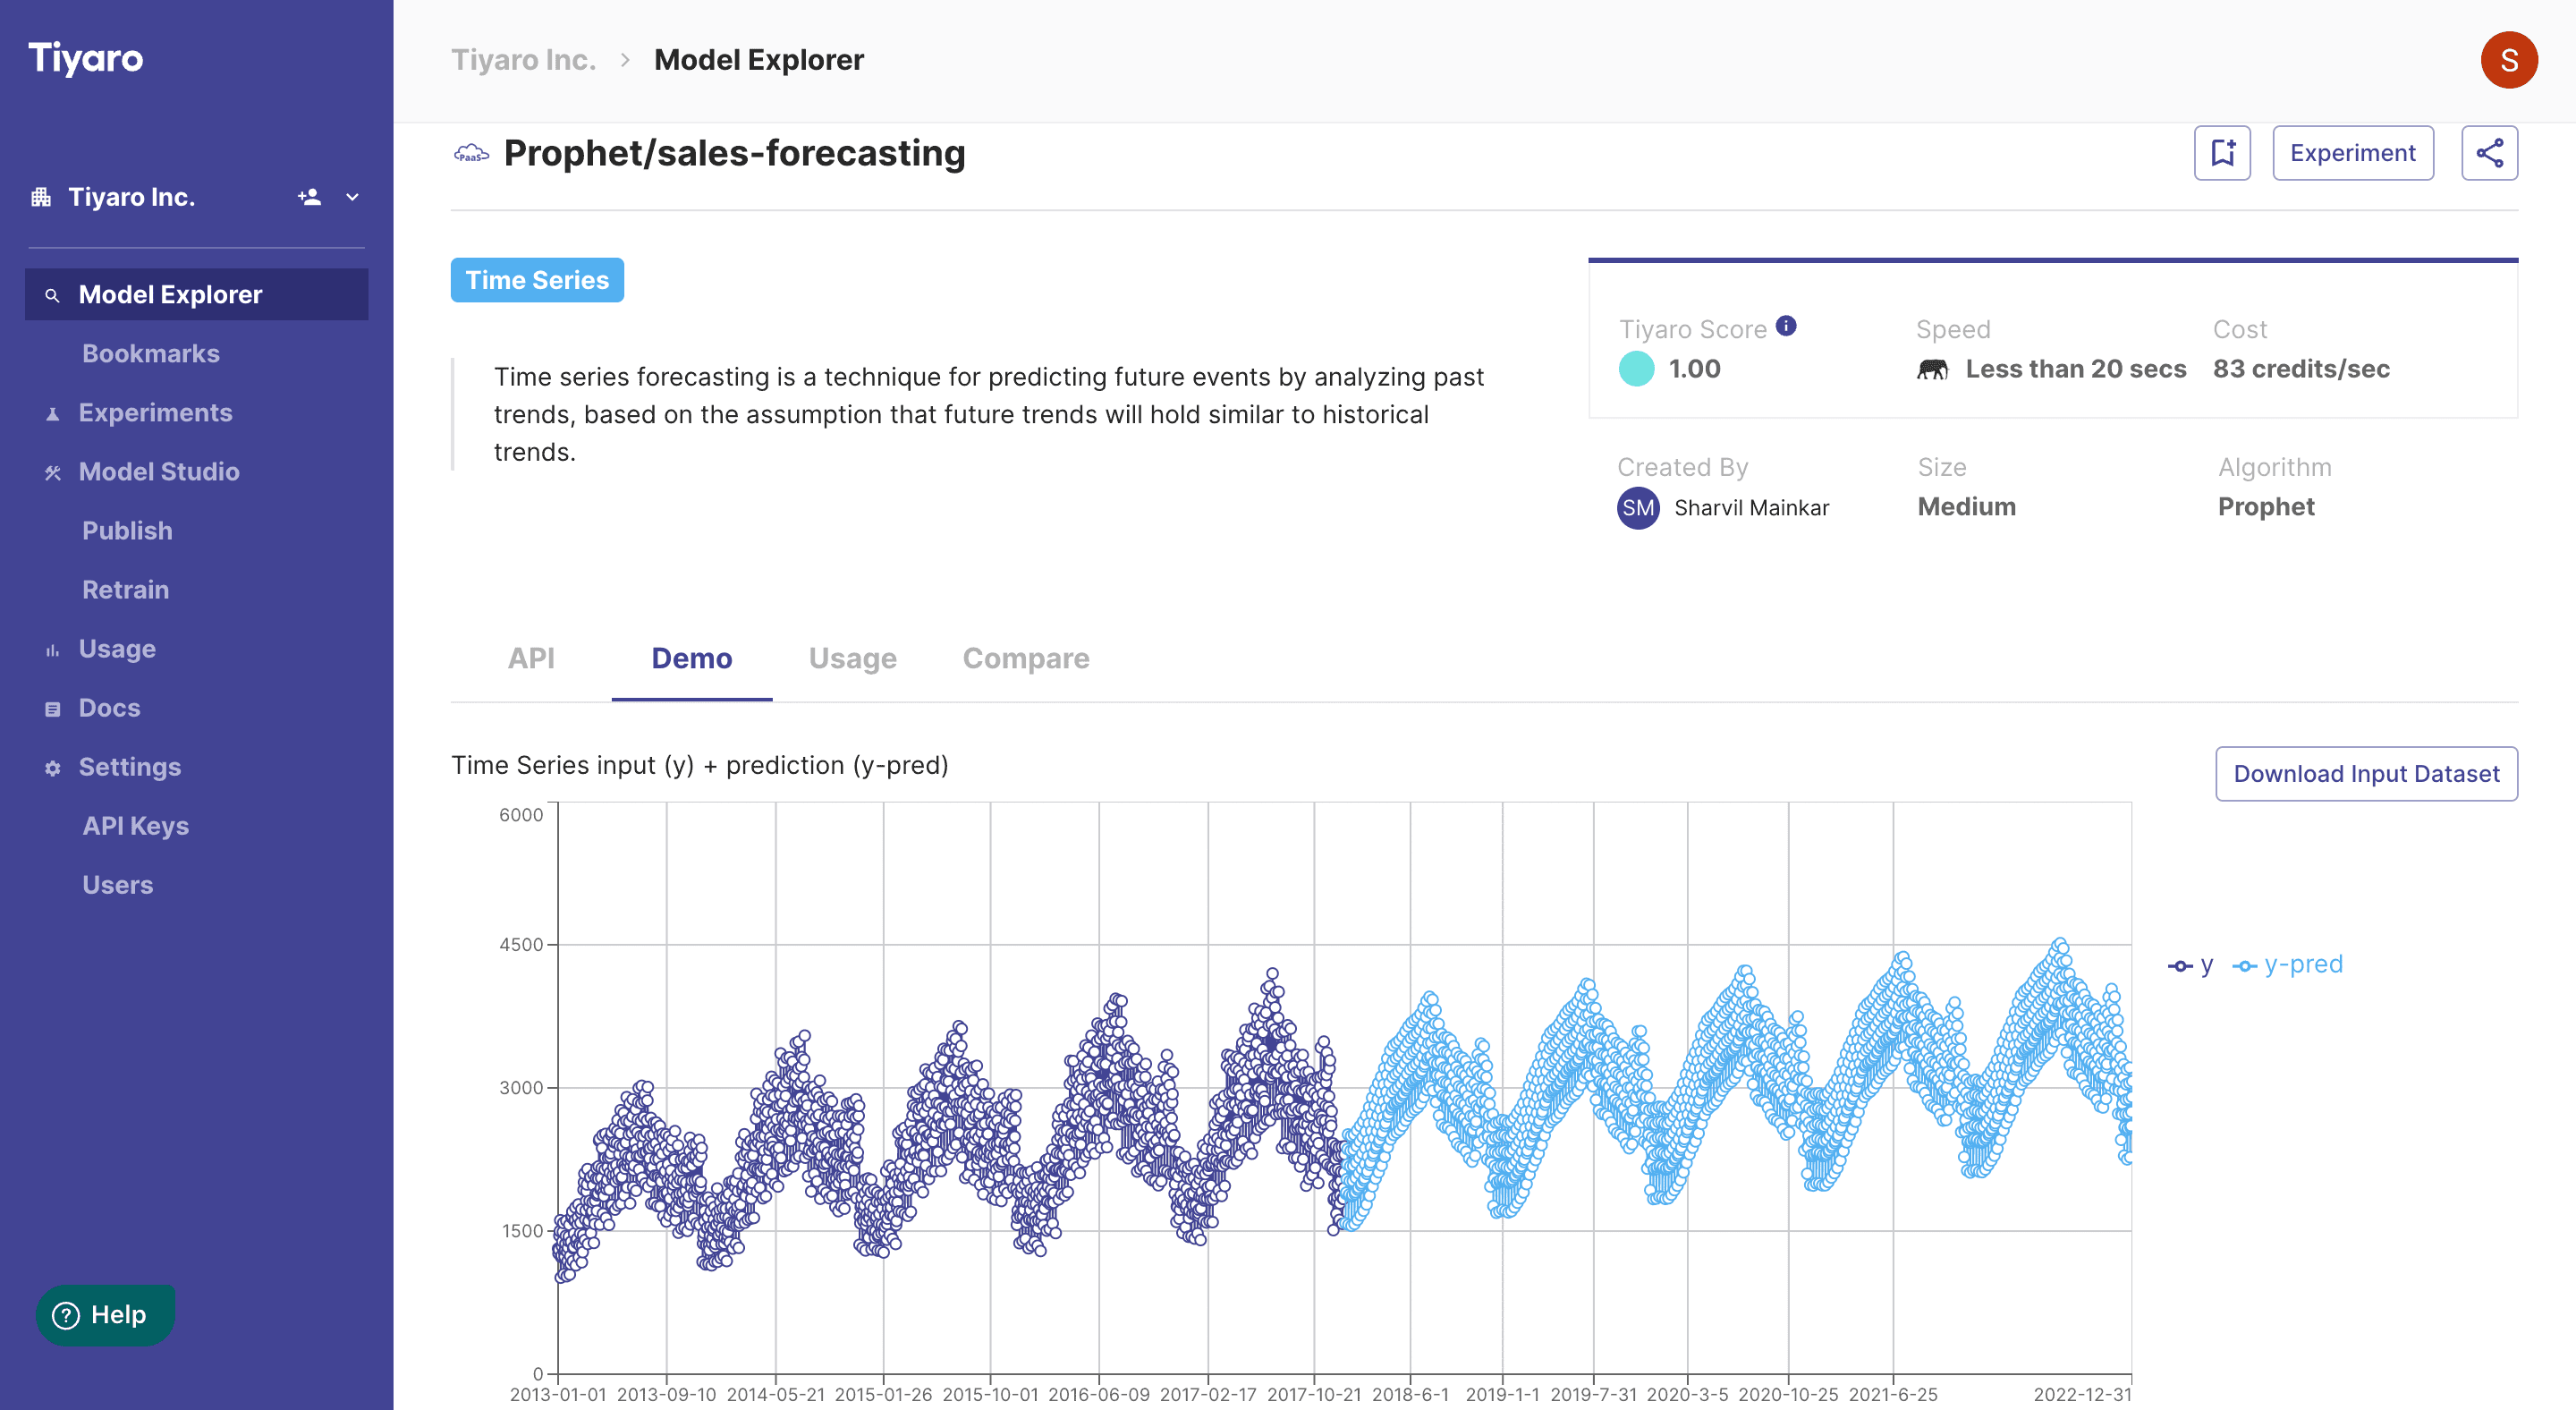Toggle the y series in the chart legend
The height and width of the screenshot is (1410, 2576).
click(x=2190, y=965)
